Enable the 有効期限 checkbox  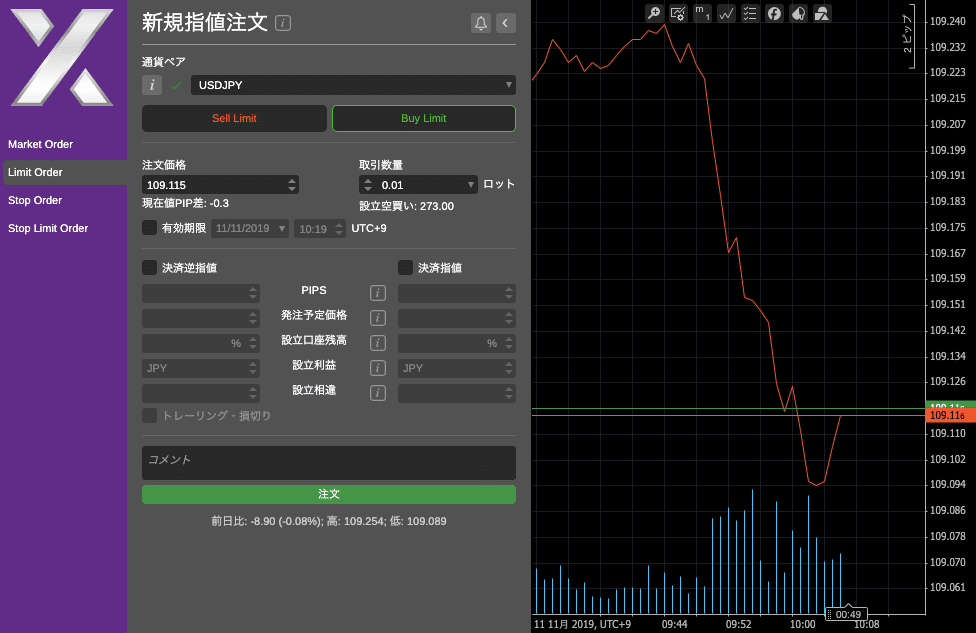point(149,227)
